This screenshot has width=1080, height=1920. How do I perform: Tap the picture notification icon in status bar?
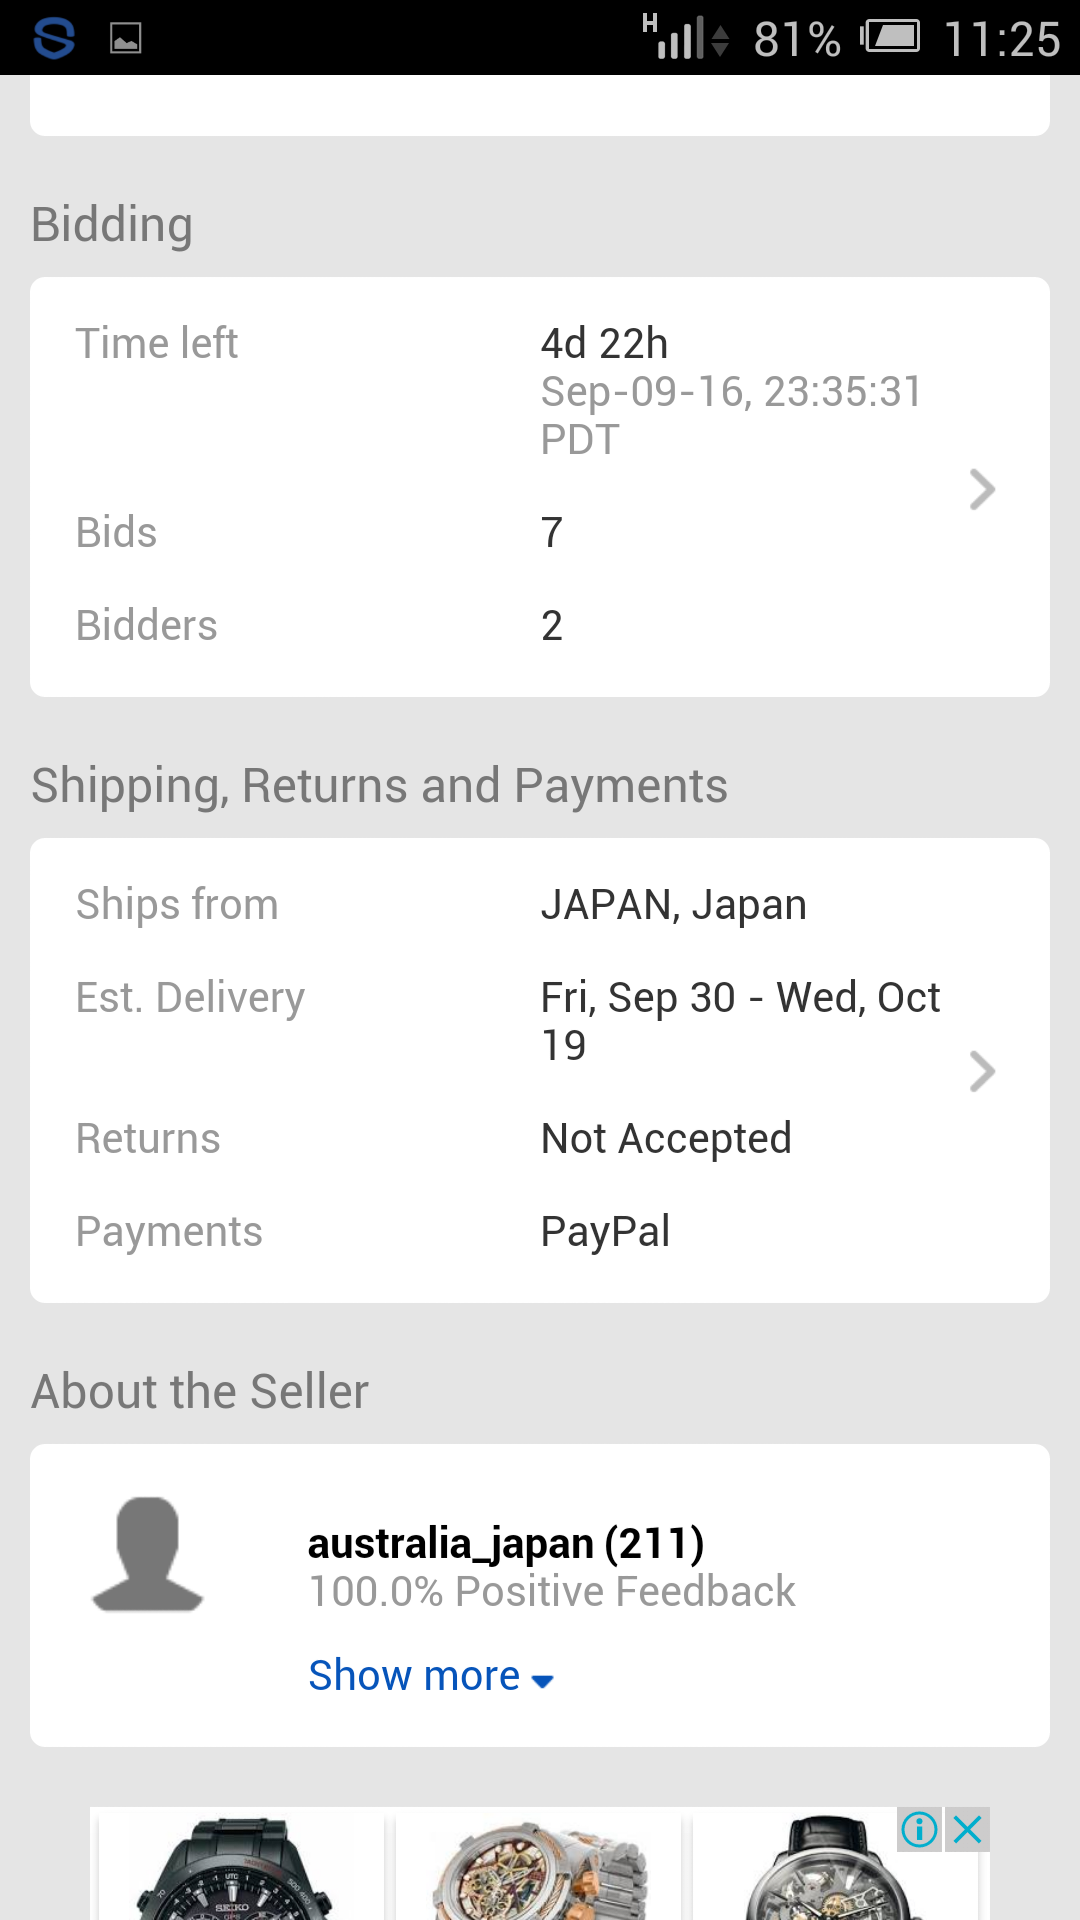(126, 38)
